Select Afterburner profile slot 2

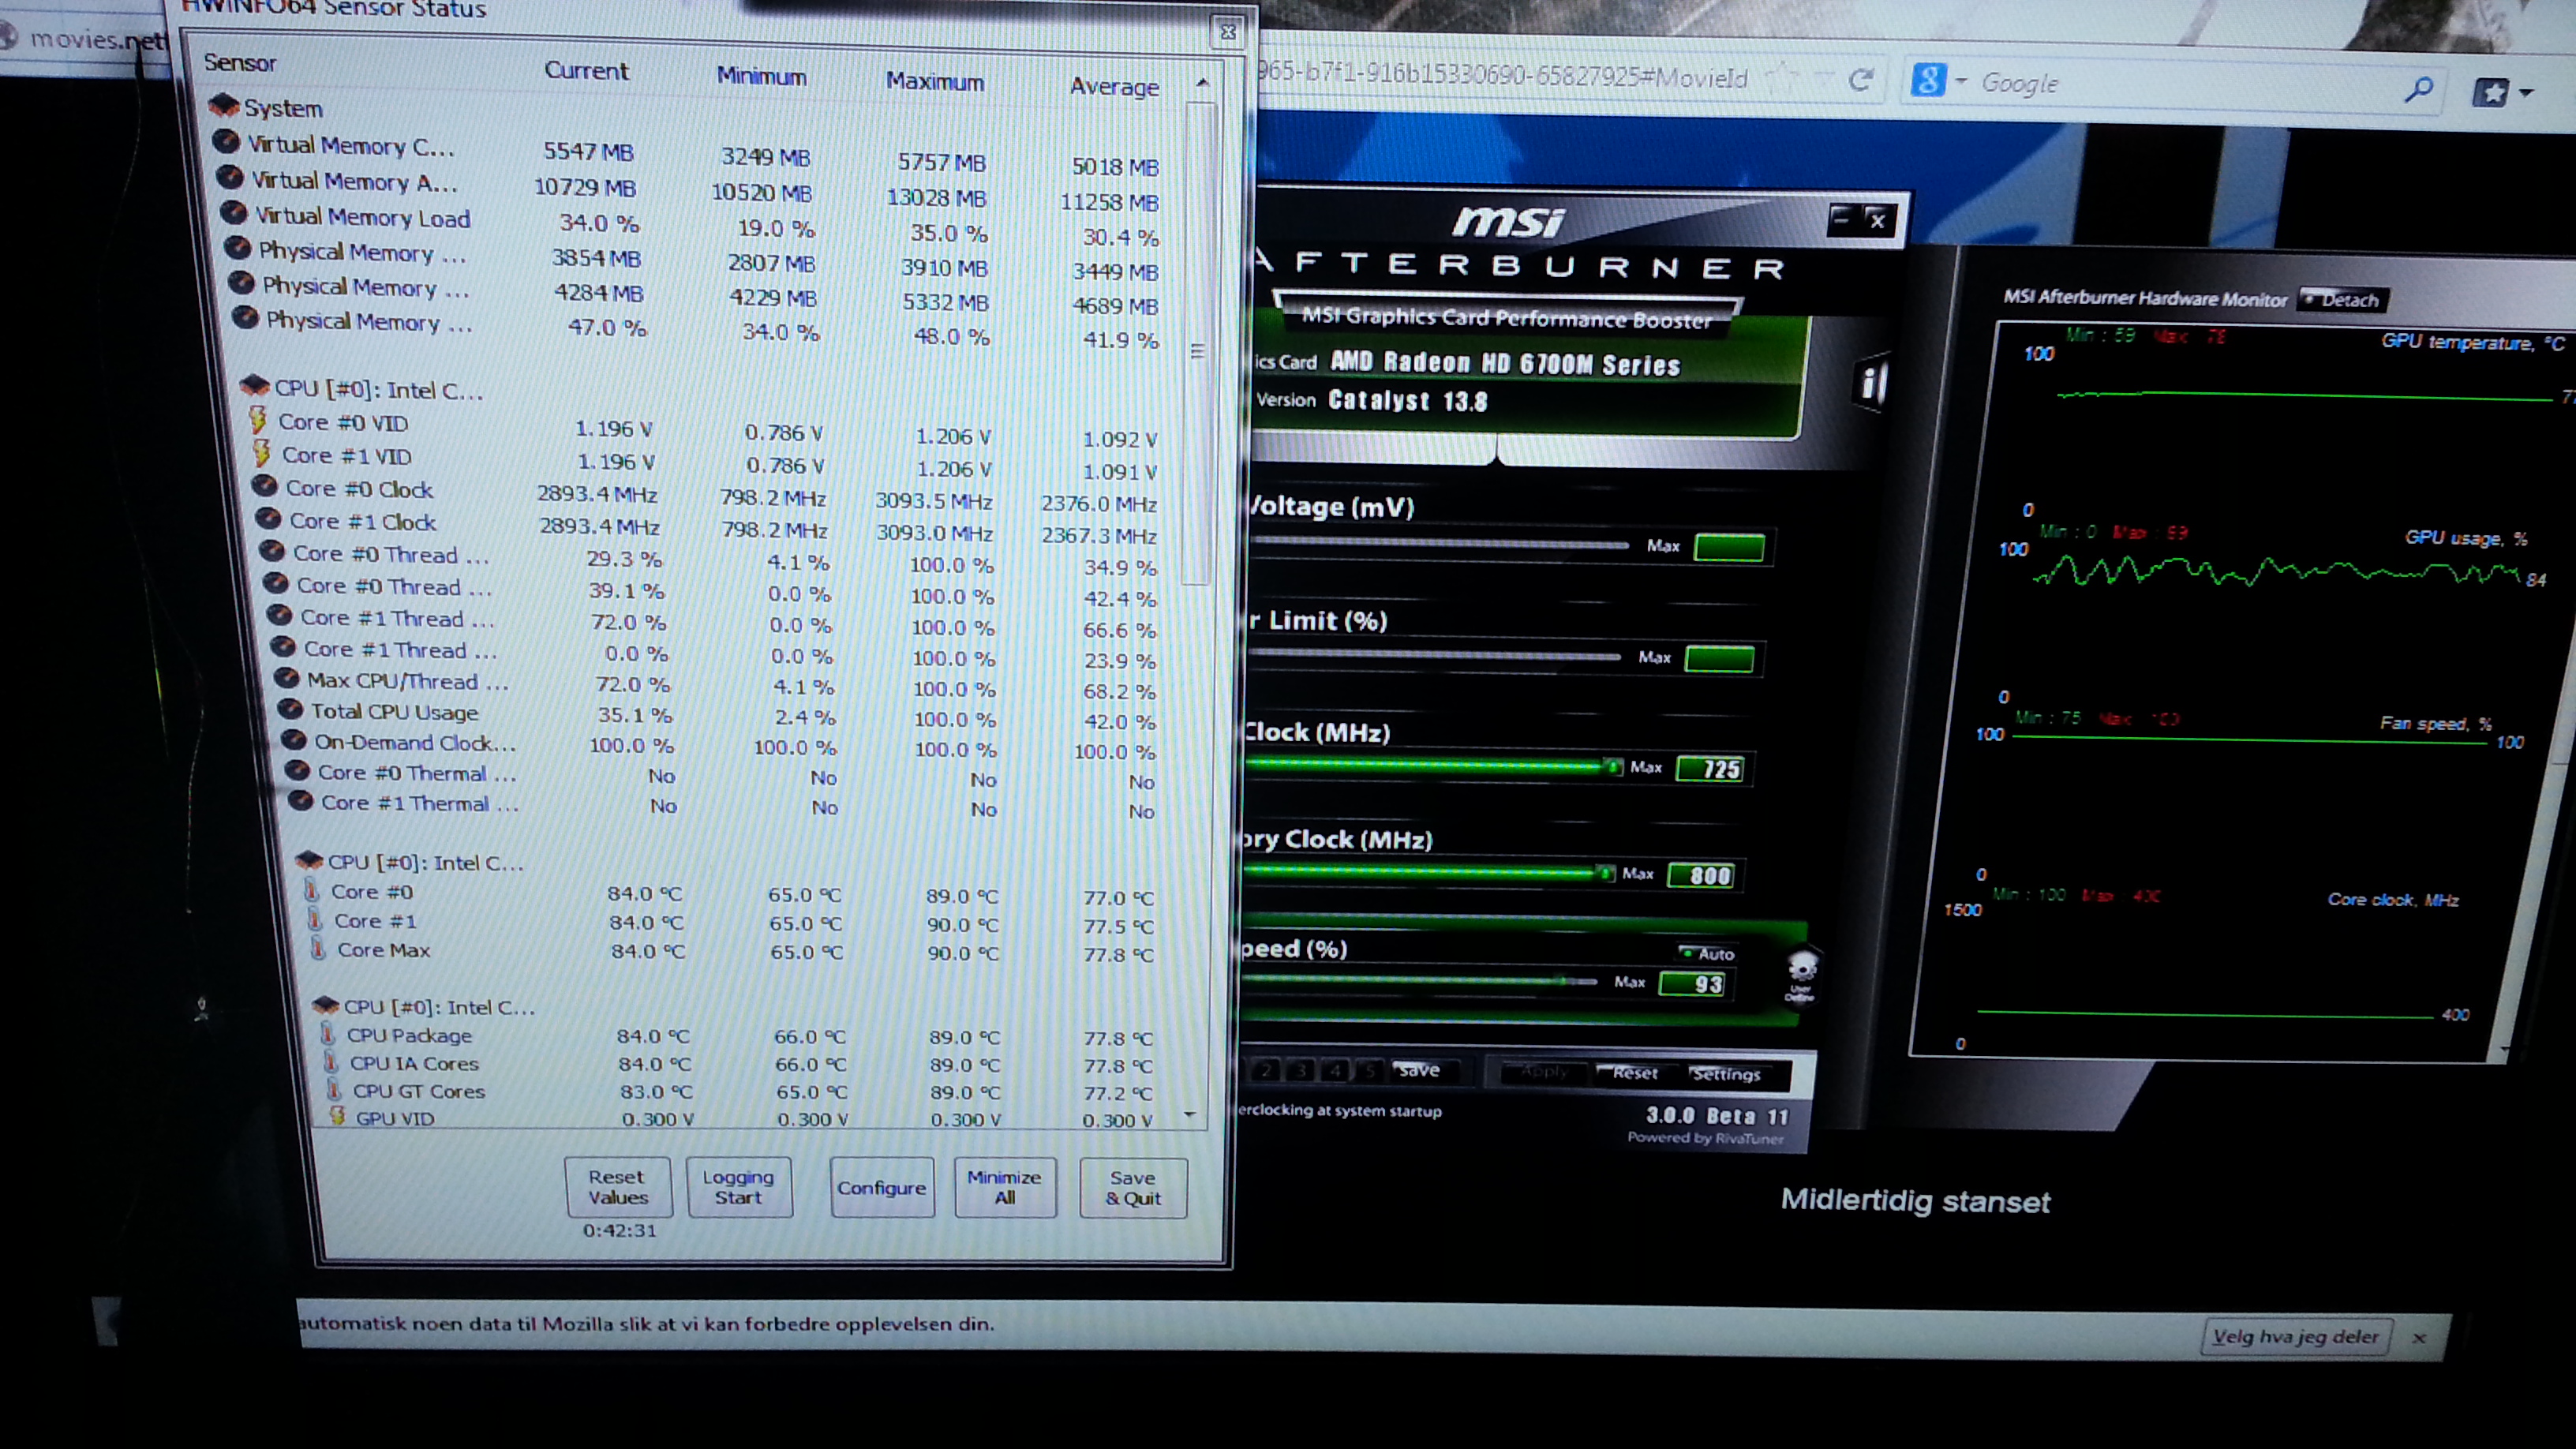1266,1069
